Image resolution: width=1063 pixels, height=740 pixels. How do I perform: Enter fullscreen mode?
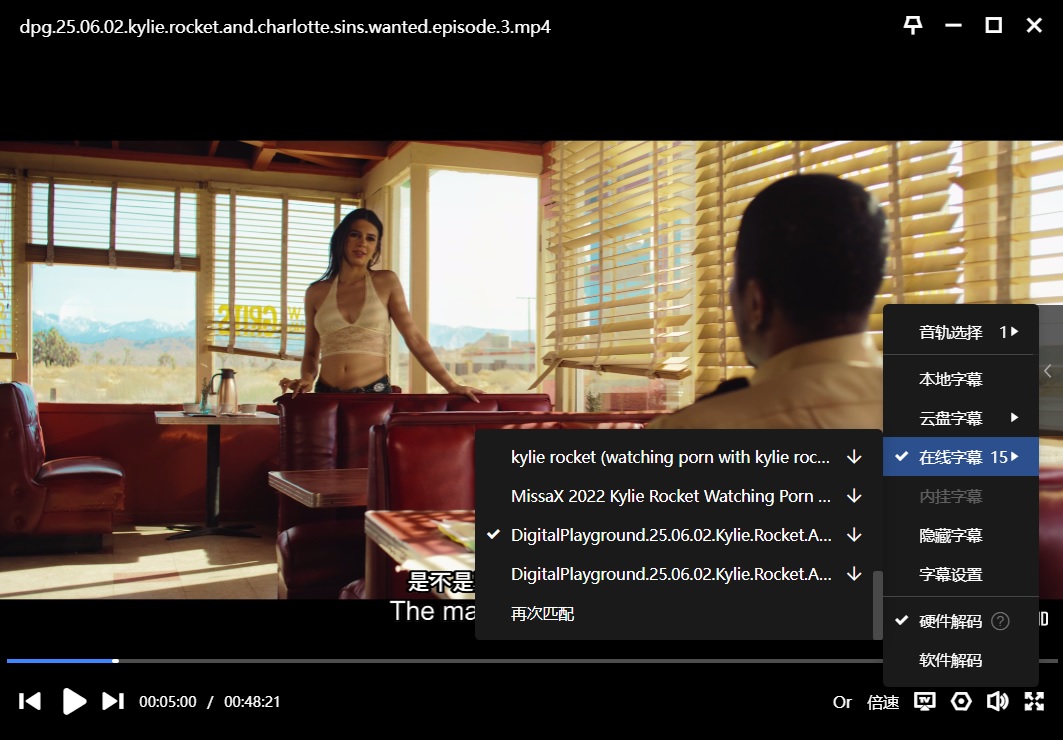tap(1034, 701)
